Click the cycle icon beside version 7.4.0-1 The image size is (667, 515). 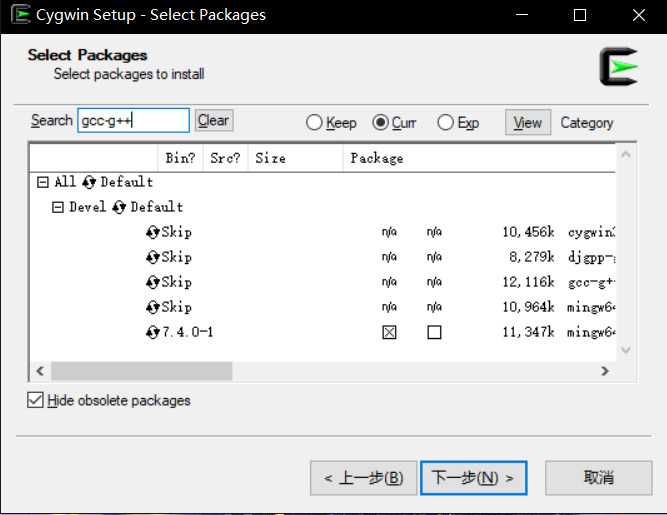coord(152,332)
